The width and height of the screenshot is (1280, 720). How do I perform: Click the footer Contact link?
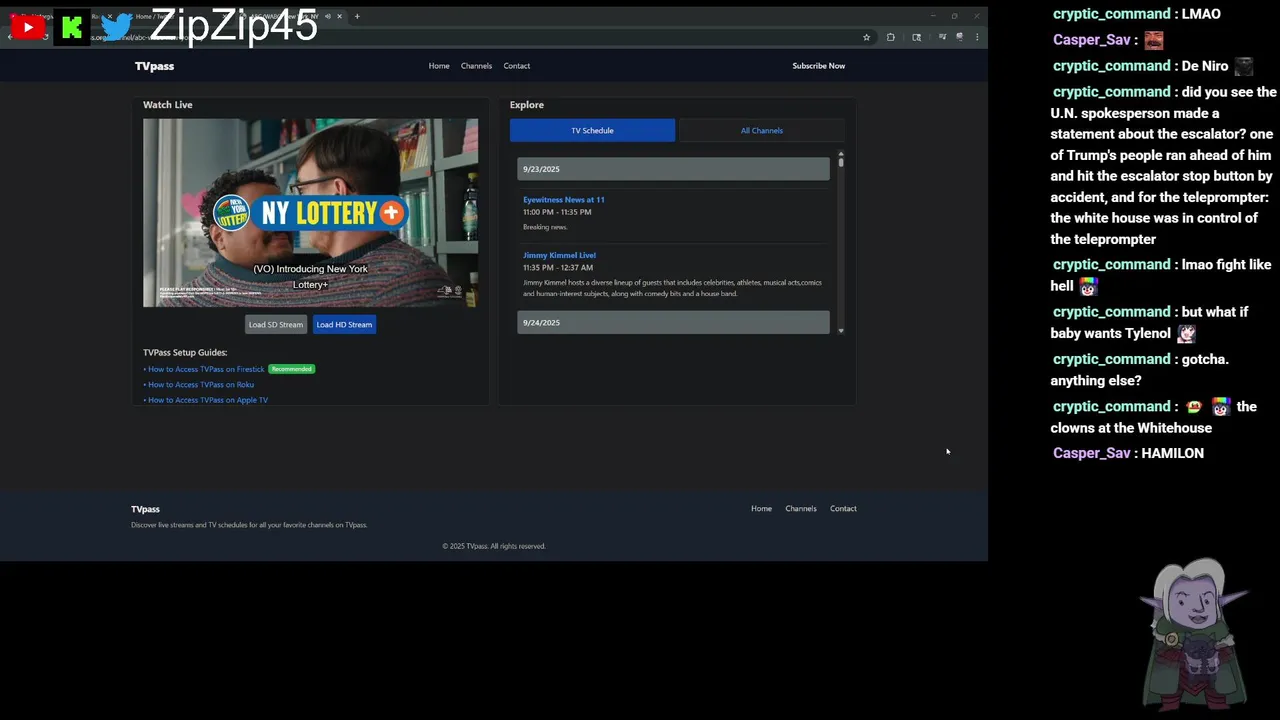pyautogui.click(x=843, y=508)
